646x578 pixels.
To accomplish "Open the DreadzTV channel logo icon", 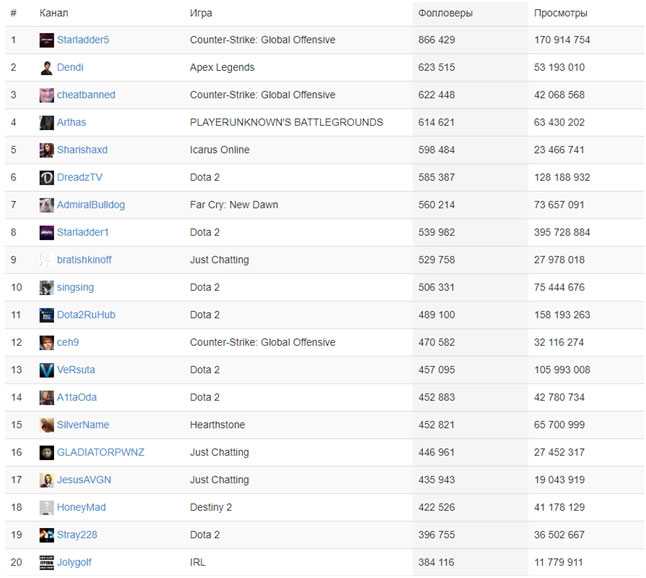I will [47, 178].
